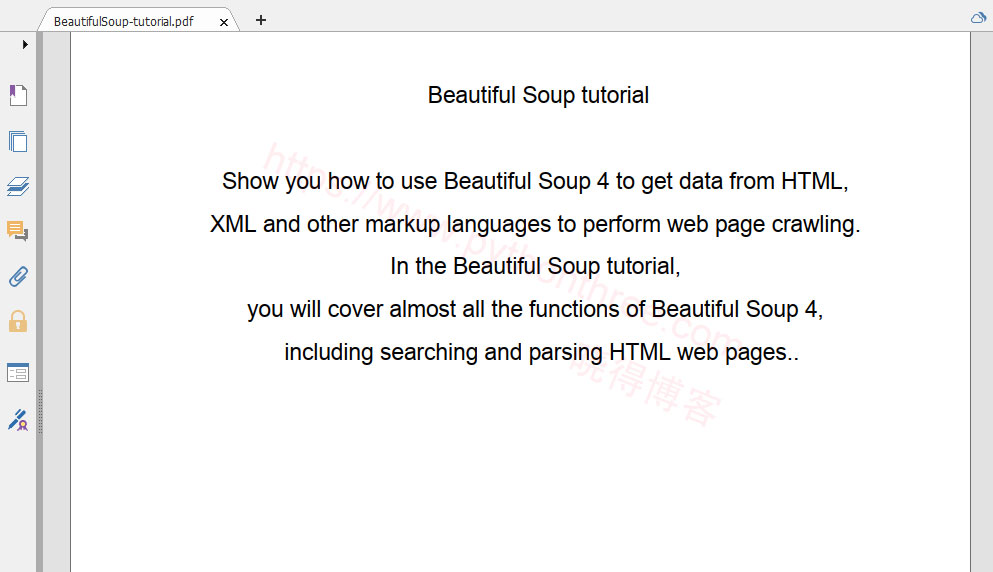
Task: Open the Security lock panel
Action: (18, 322)
